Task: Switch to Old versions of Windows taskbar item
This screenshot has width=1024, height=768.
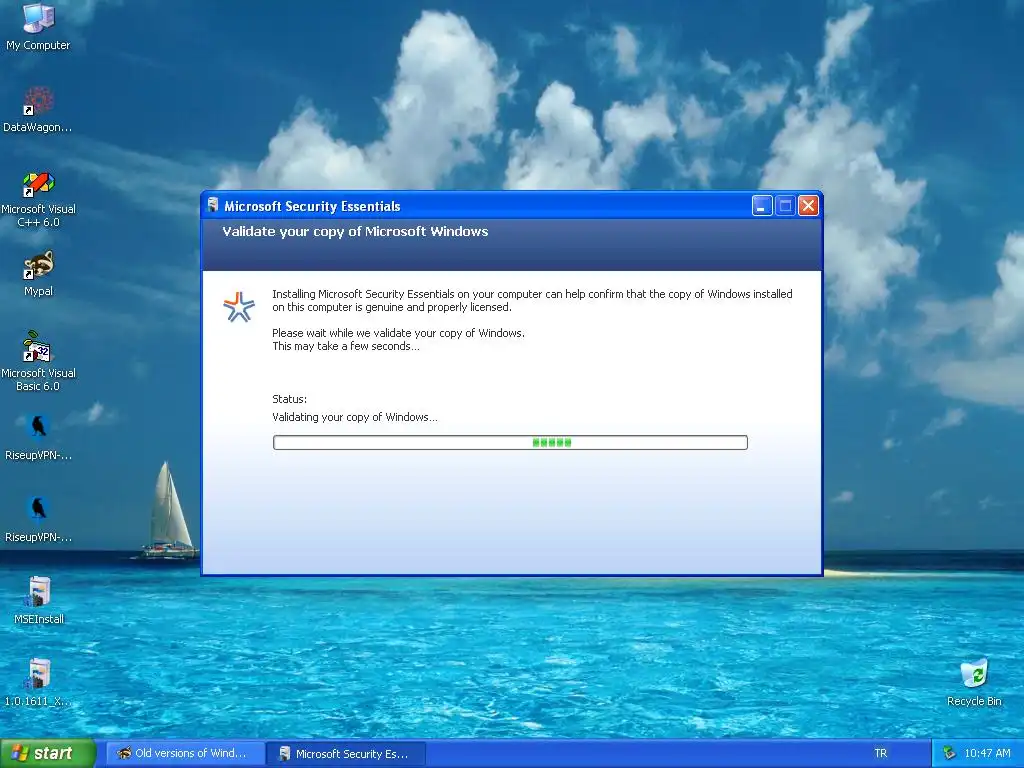Action: pyautogui.click(x=185, y=754)
